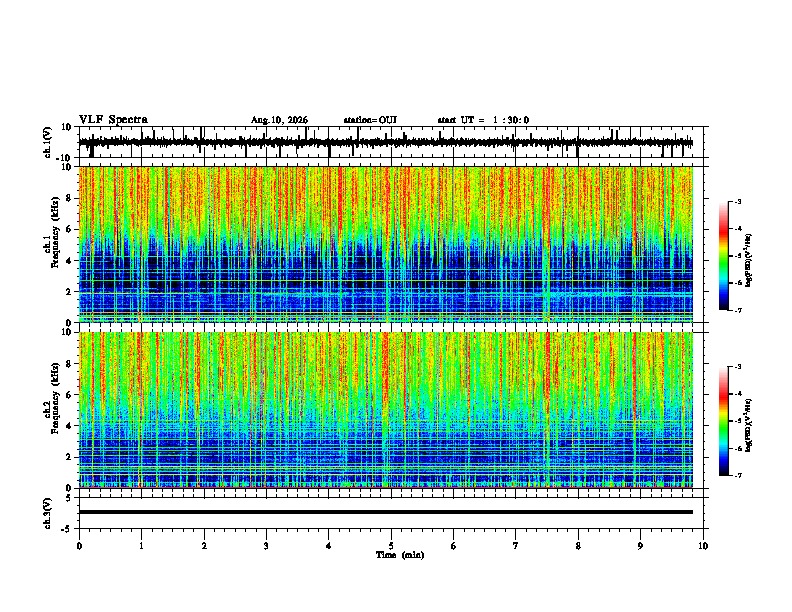The height and width of the screenshot is (612, 792).
Task: Click time axis tick label "7"
Action: tap(516, 546)
